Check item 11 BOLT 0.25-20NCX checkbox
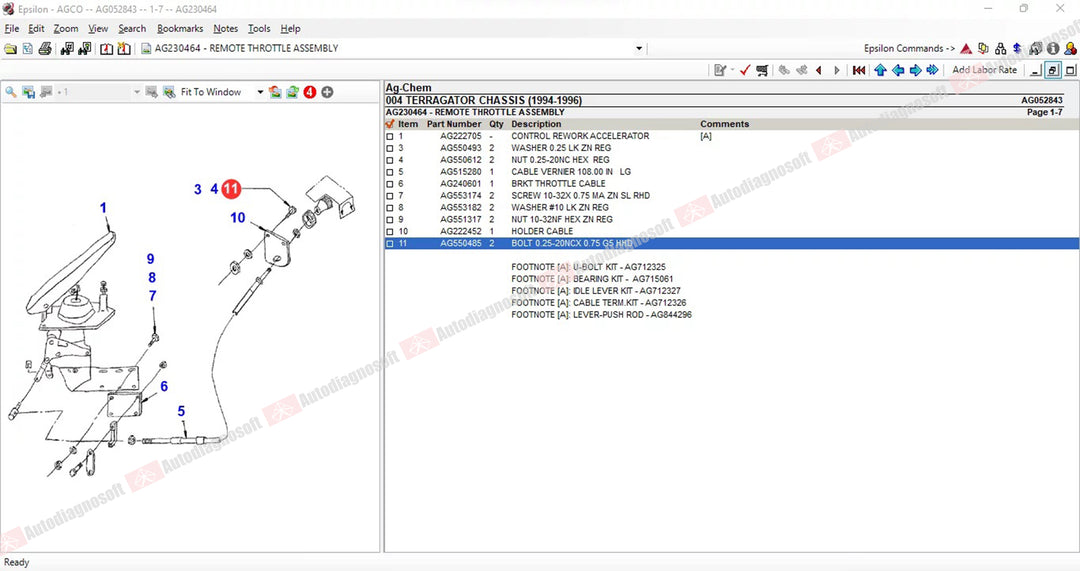The image size is (1080, 571). [x=390, y=244]
